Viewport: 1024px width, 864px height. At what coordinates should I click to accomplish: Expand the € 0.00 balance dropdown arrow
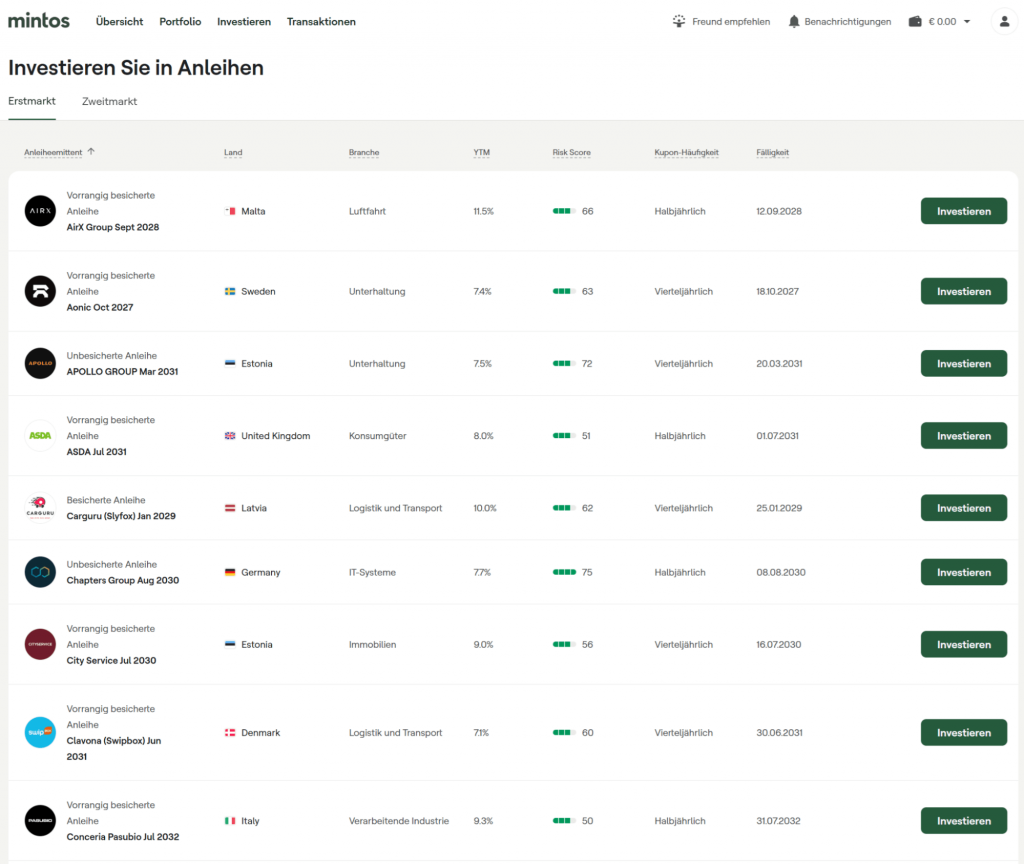point(967,22)
